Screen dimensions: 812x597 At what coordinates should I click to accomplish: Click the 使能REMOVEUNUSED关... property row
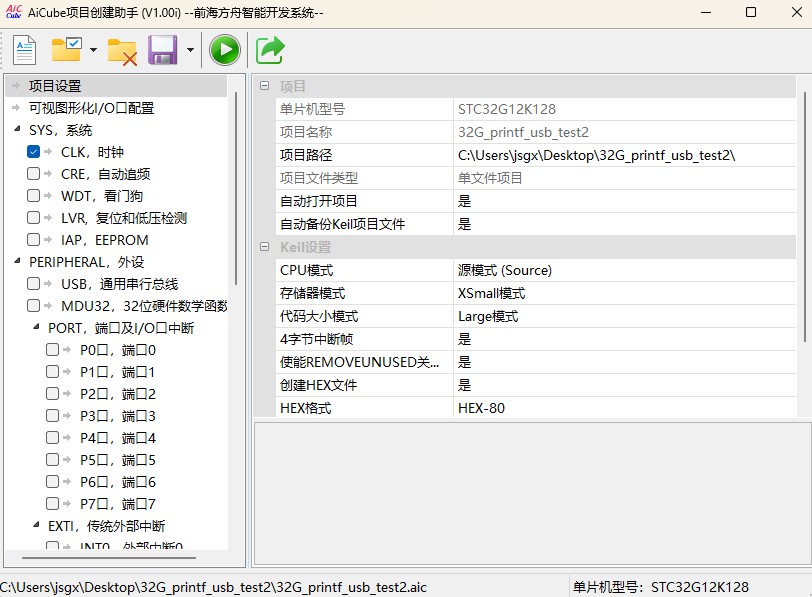(536, 362)
